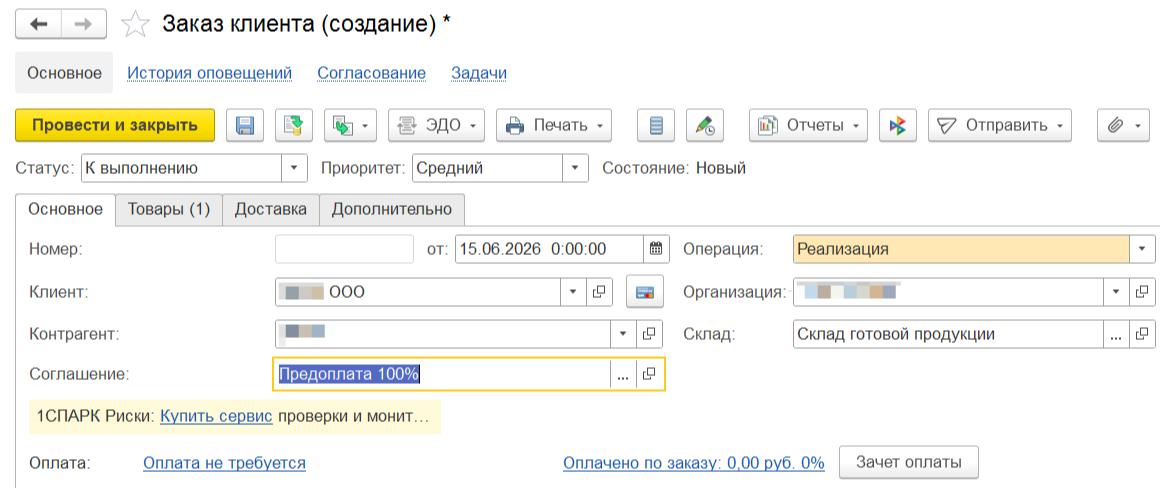Click the Склад готовой продукции field
The width and height of the screenshot is (1160, 488).
[x=948, y=334]
